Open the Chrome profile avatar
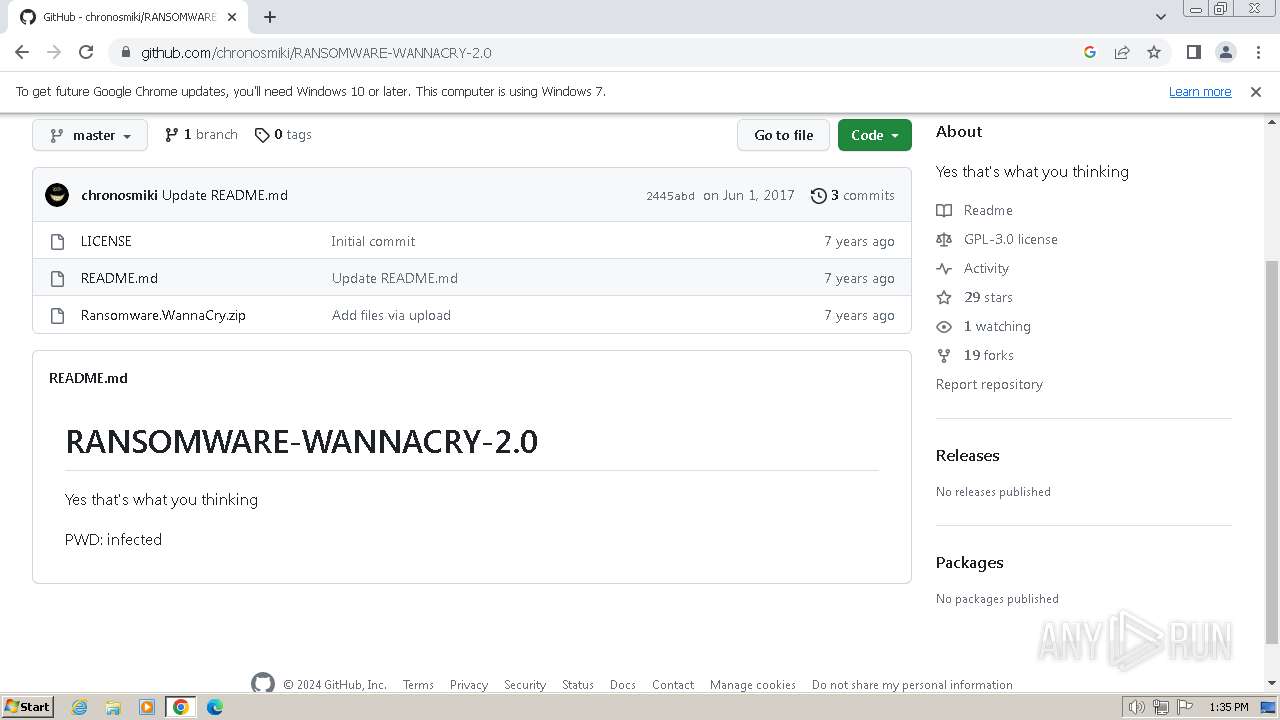Viewport: 1280px width, 720px height. (x=1226, y=52)
